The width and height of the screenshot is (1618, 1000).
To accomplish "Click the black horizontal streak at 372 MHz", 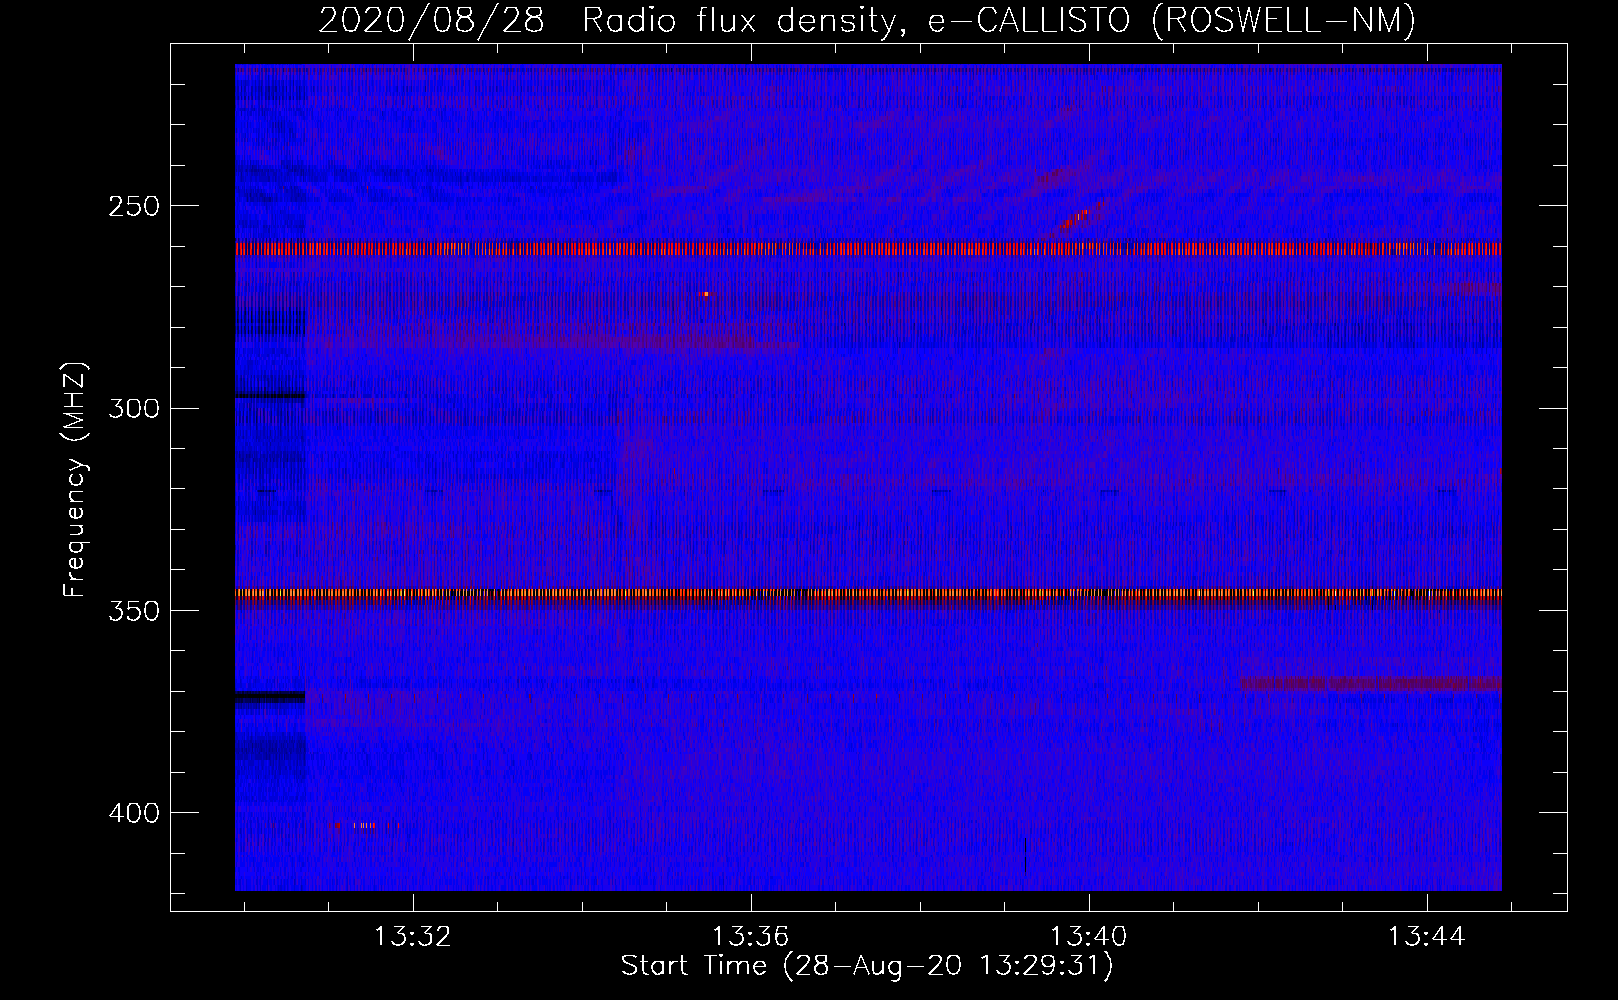I will (270, 696).
